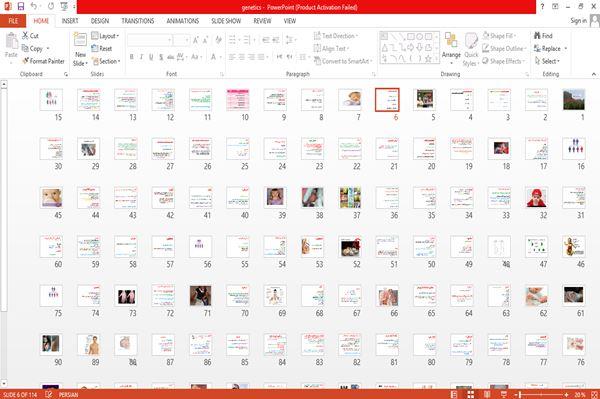The image size is (600, 399).
Task: Select slide 10 thumbnail
Action: click(x=238, y=99)
